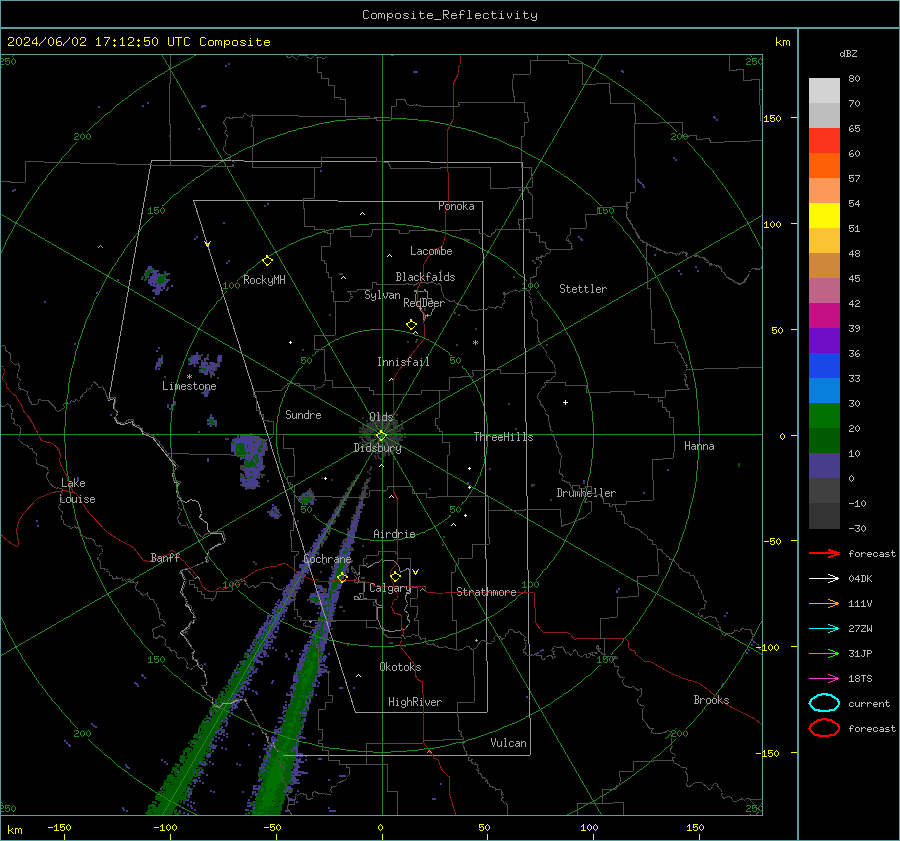Click the cyan current ellipse in legend
The height and width of the screenshot is (841, 900).
coord(824,703)
